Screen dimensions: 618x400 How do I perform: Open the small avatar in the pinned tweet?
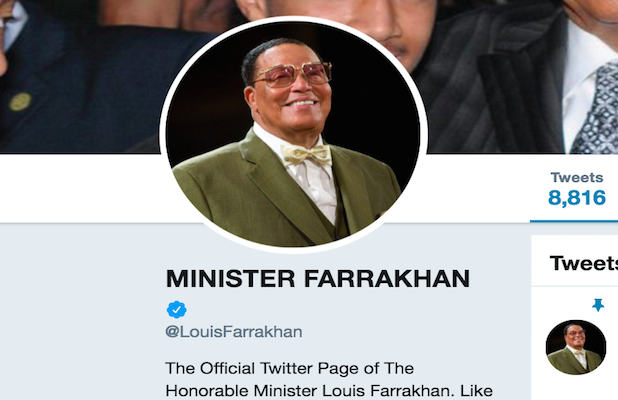point(576,347)
